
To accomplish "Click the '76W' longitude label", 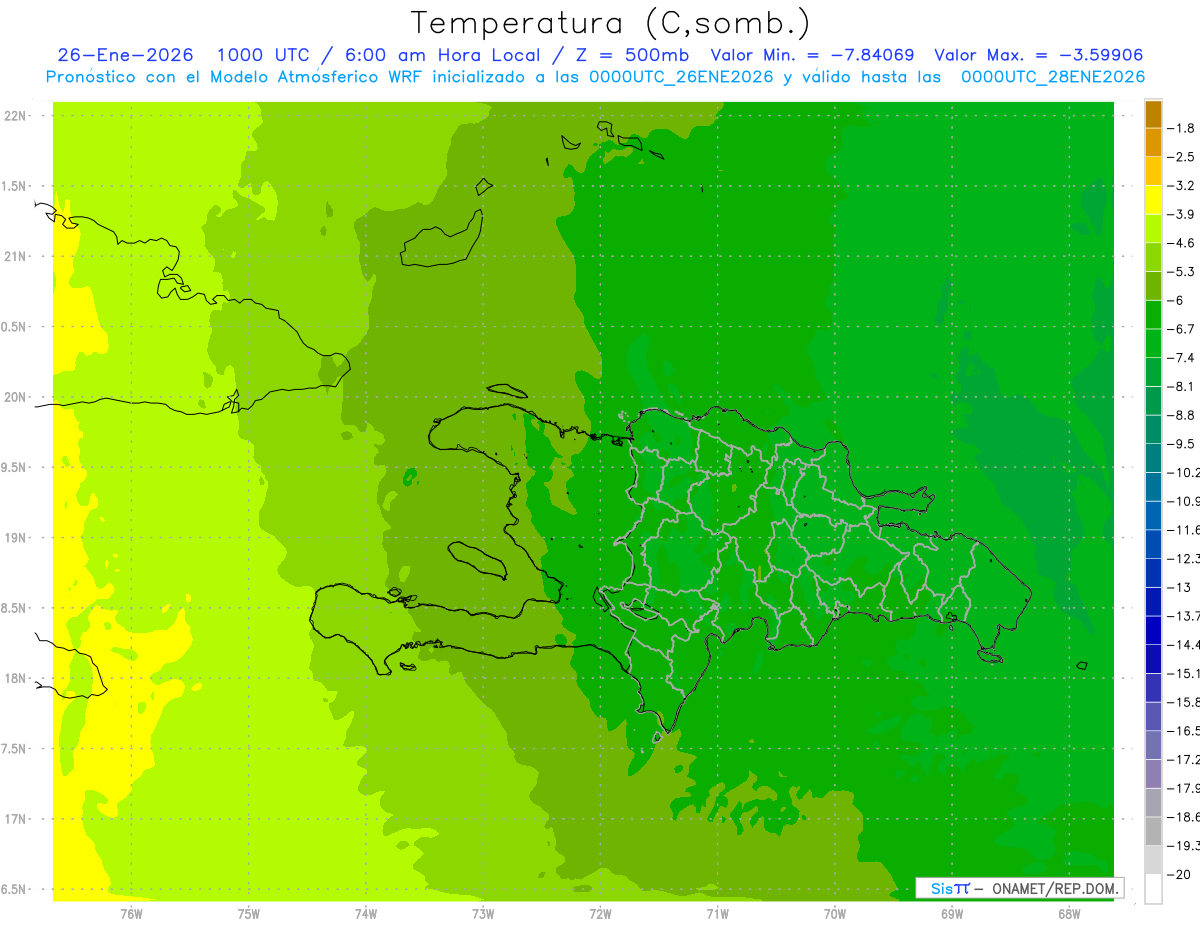I will (x=131, y=913).
